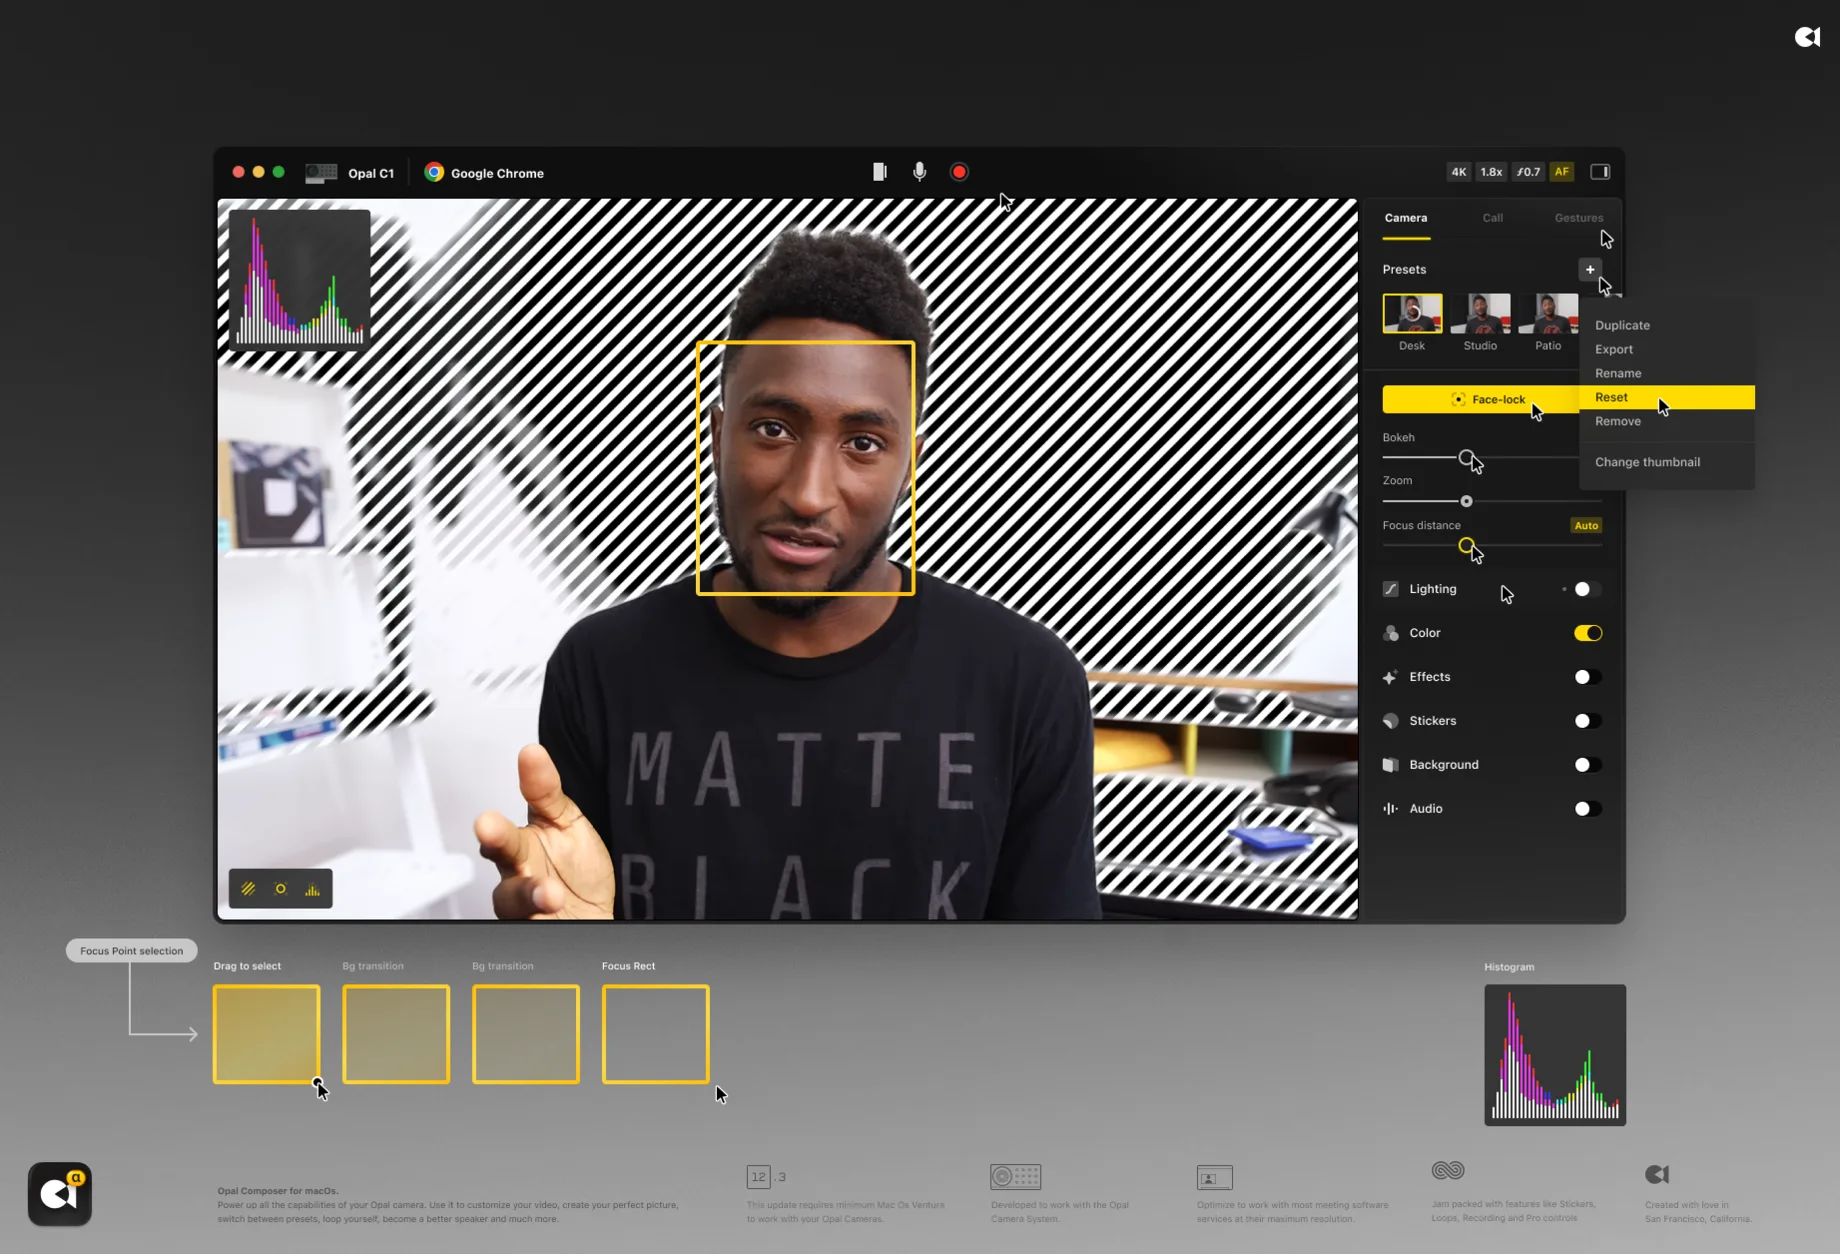Click the Color section icon

point(1391,633)
